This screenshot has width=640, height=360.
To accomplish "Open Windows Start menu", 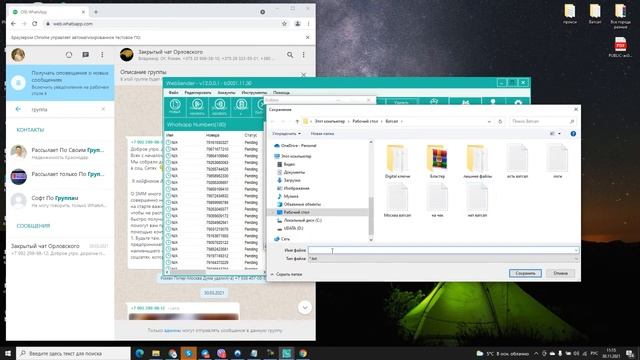I will pyautogui.click(x=8, y=353).
